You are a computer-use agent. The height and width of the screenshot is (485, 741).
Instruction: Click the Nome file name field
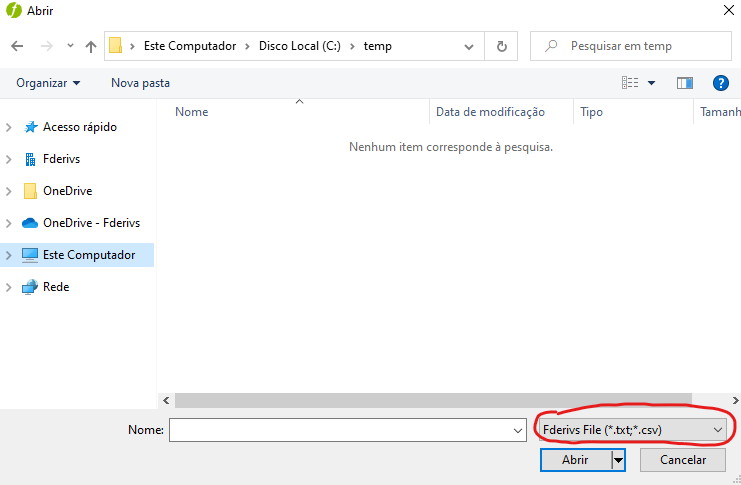340,429
